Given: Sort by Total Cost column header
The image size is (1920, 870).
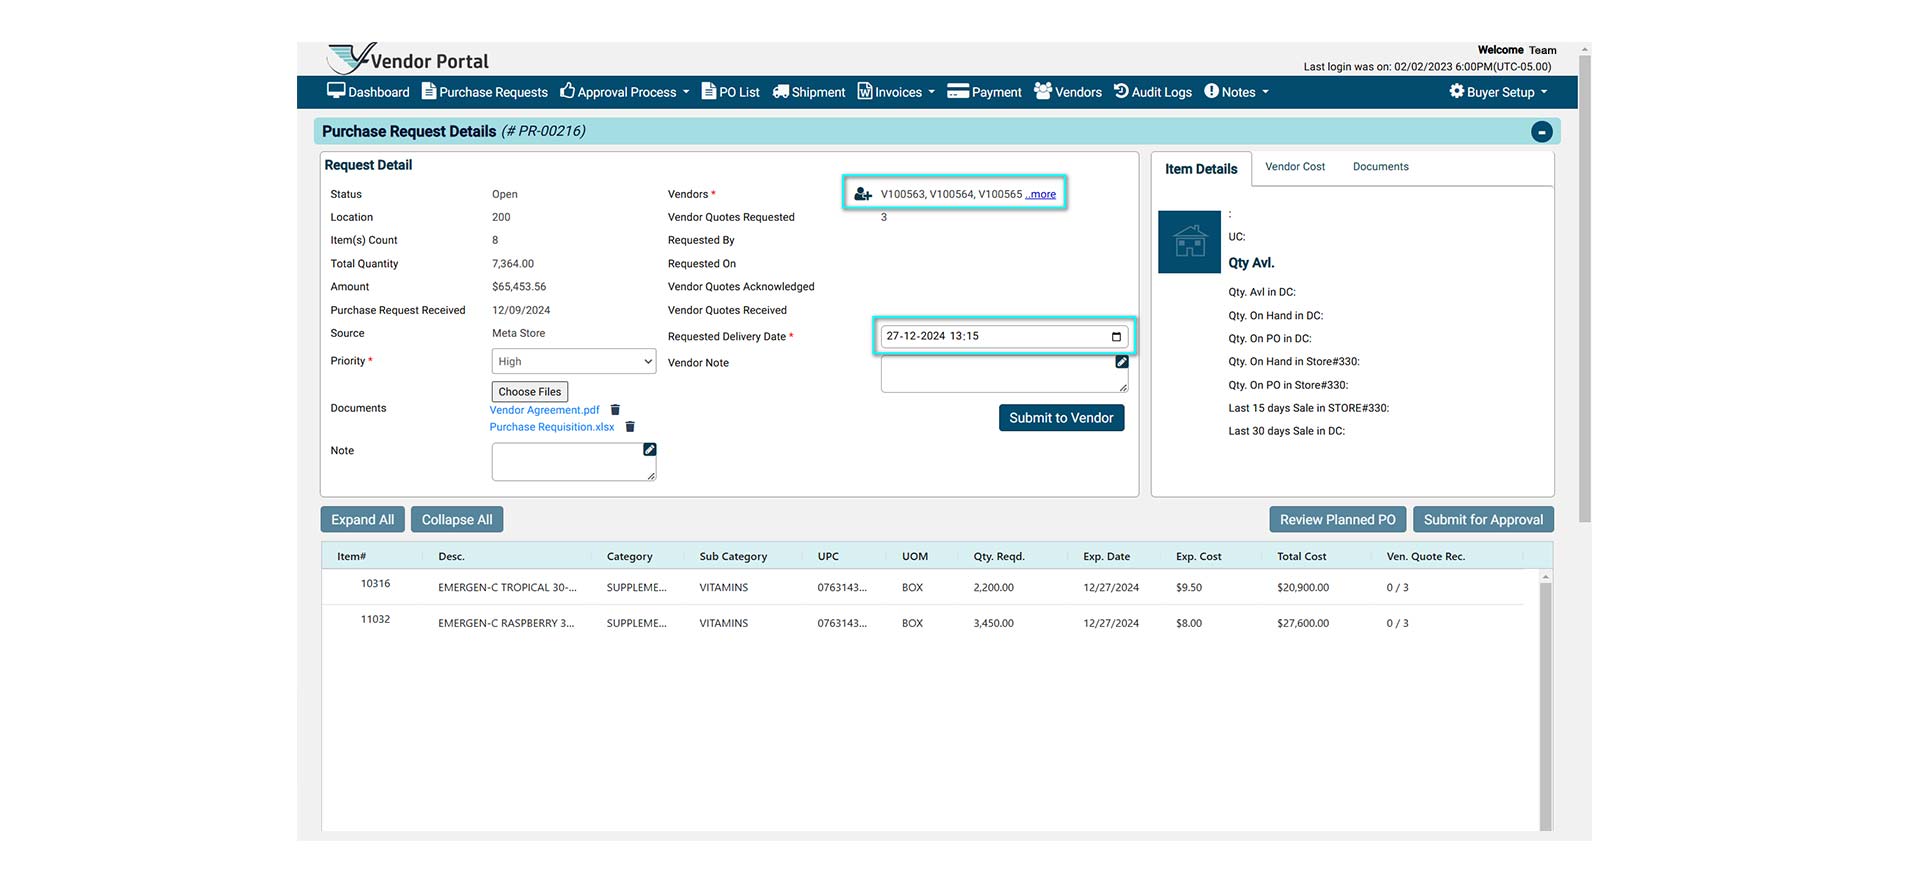Looking at the screenshot, I should click(x=1301, y=557).
